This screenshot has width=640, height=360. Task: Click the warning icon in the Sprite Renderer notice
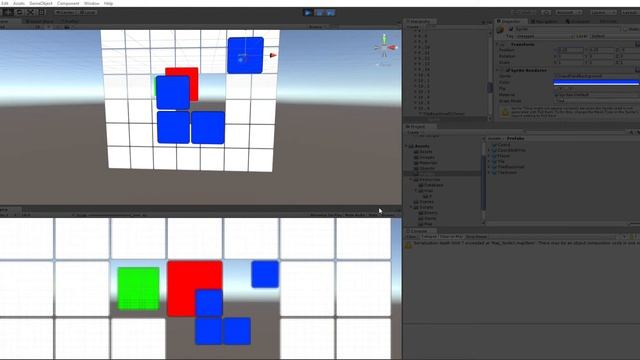pyautogui.click(x=505, y=112)
